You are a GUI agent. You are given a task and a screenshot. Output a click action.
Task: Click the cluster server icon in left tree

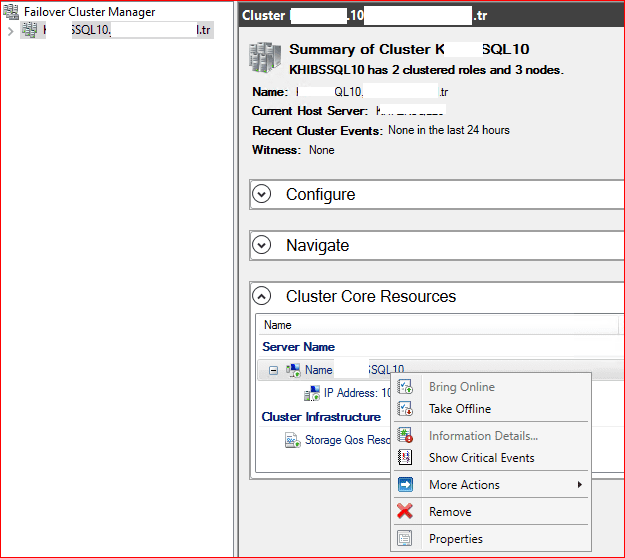coord(30,30)
